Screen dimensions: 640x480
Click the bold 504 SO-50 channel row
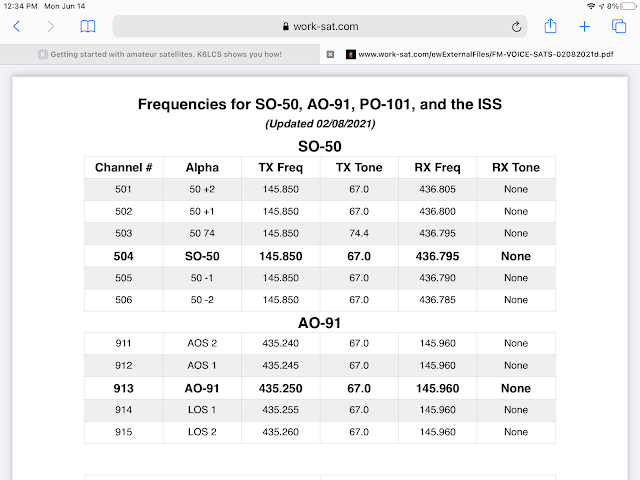tap(320, 256)
